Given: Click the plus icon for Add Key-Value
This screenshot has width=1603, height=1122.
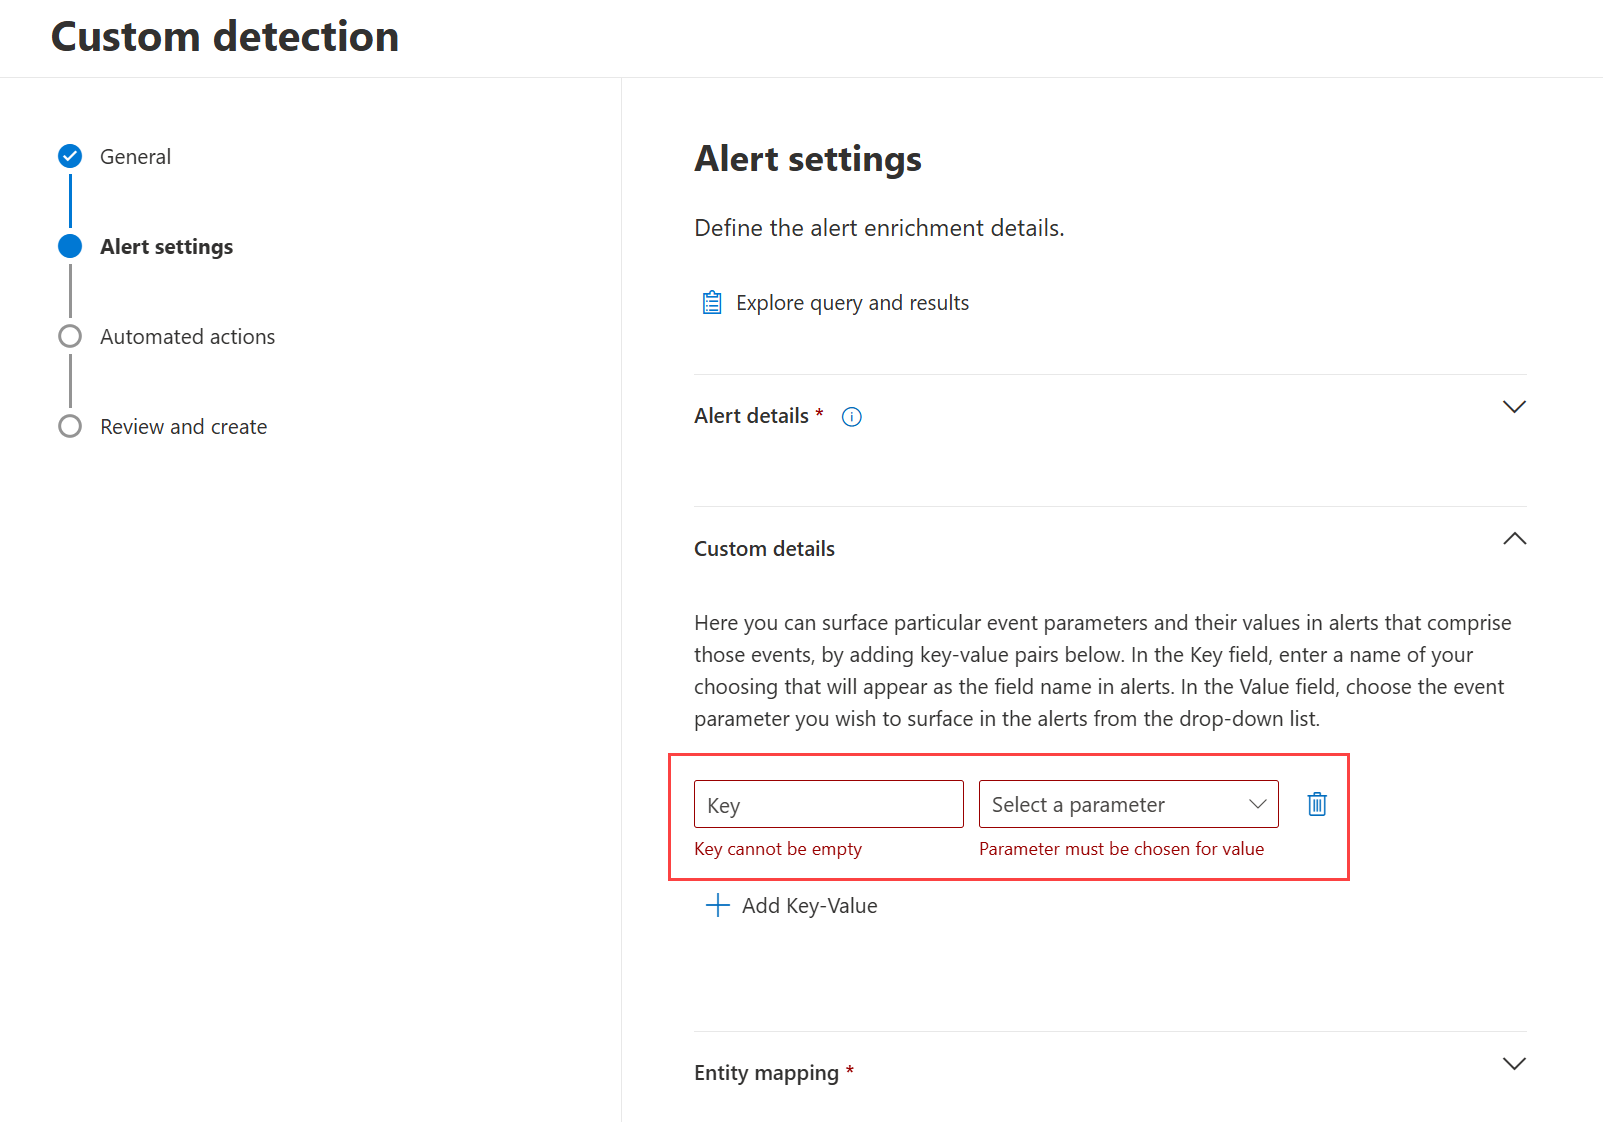Looking at the screenshot, I should pos(718,906).
